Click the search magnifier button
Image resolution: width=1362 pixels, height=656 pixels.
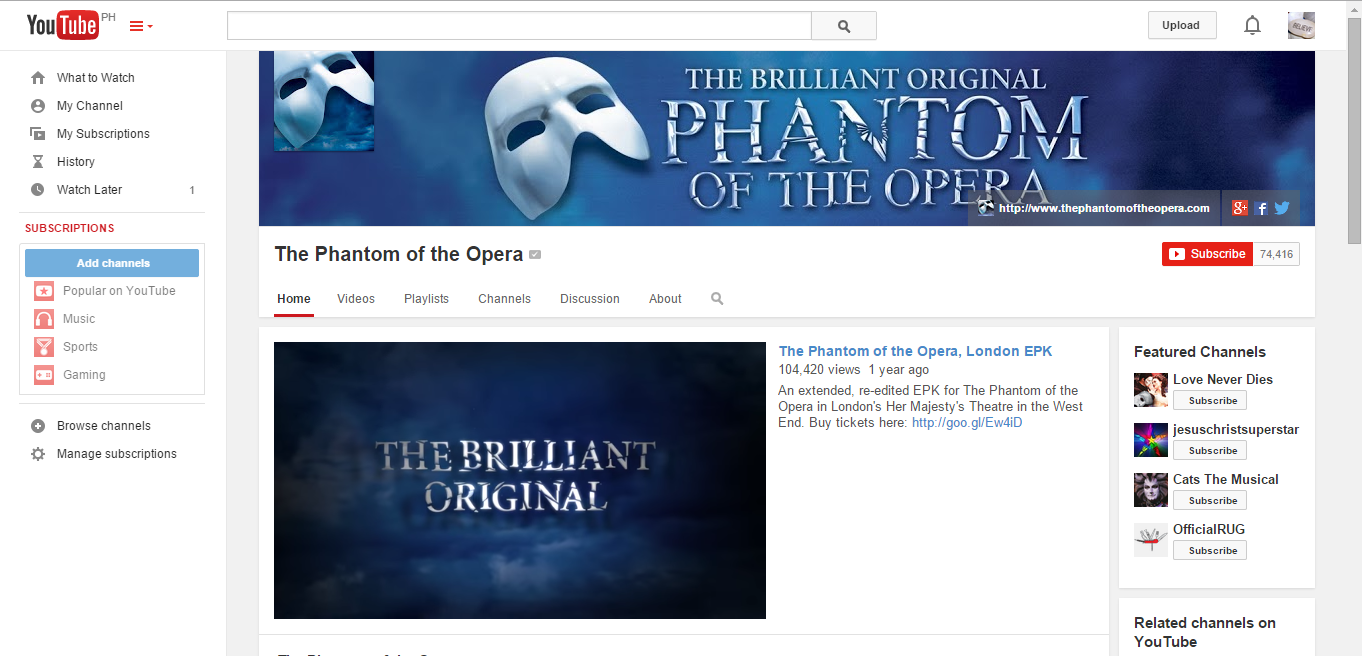pos(844,26)
